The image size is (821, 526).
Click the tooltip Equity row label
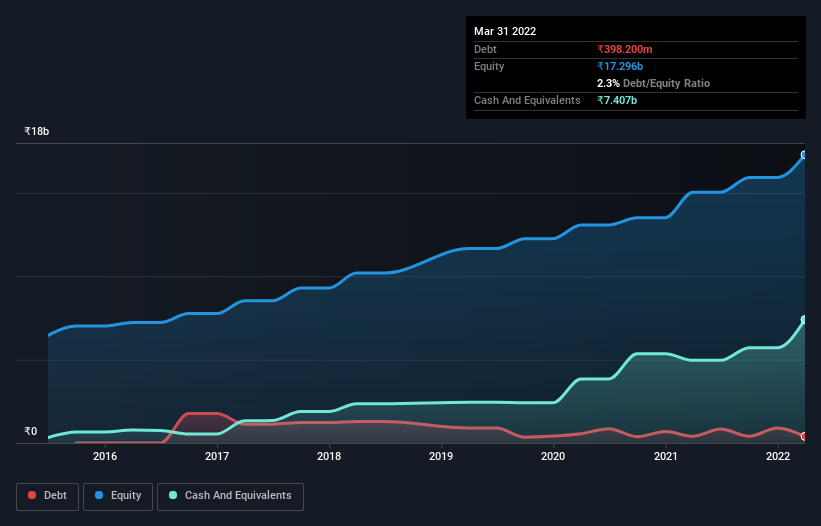point(489,66)
